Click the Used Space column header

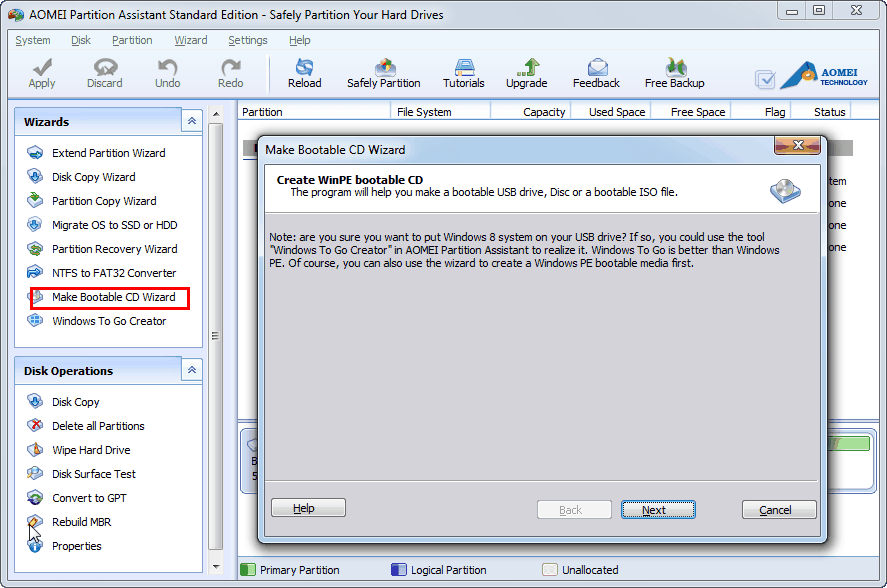(611, 111)
